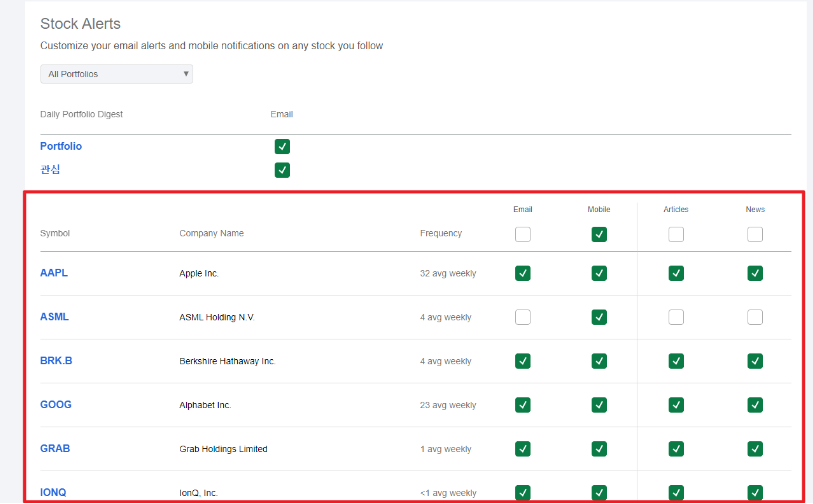Open the AAPL symbol link
The width and height of the screenshot is (813, 504).
click(x=54, y=273)
